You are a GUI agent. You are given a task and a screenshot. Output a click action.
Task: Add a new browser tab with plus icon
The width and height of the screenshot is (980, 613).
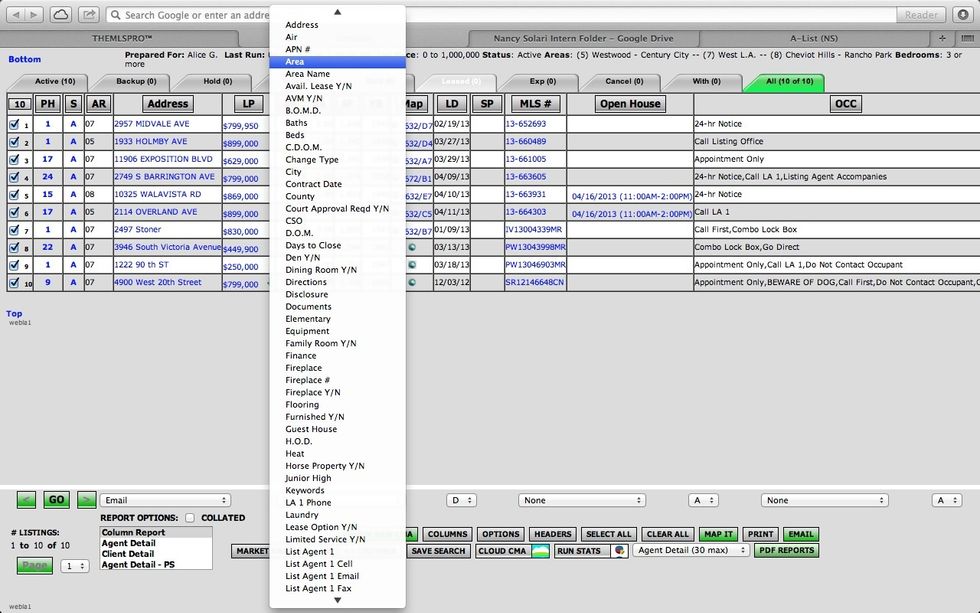[x=942, y=38]
